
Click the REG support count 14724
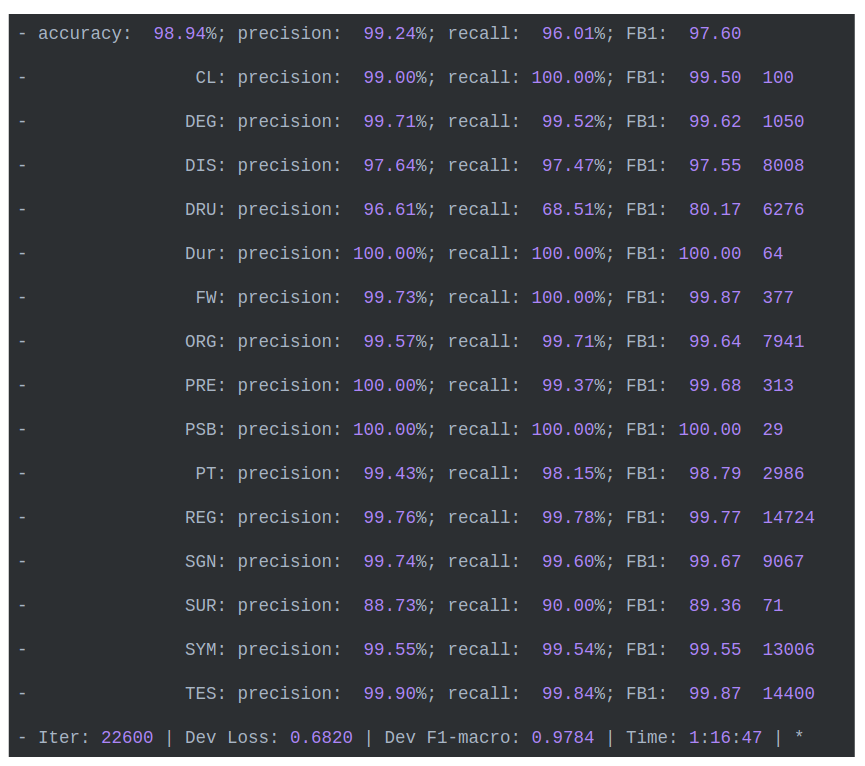point(788,518)
